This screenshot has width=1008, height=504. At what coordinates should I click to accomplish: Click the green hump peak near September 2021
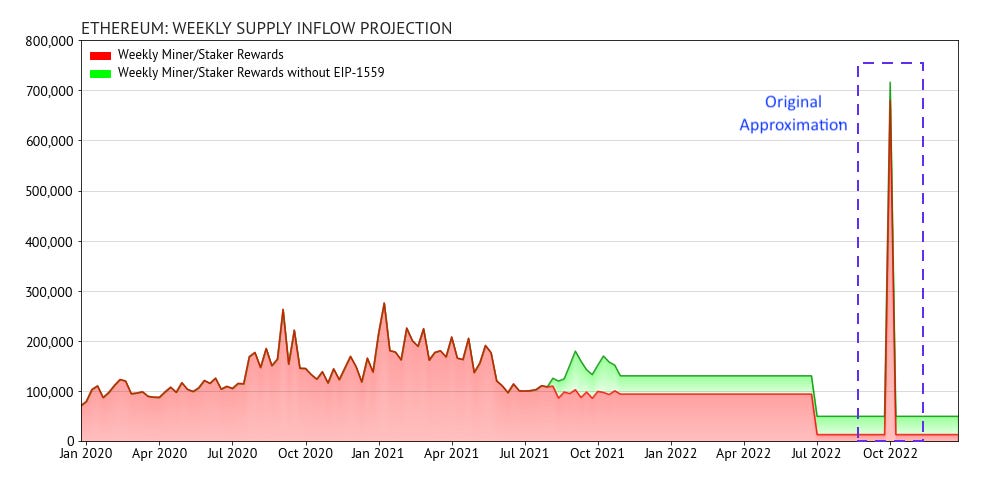pyautogui.click(x=575, y=352)
